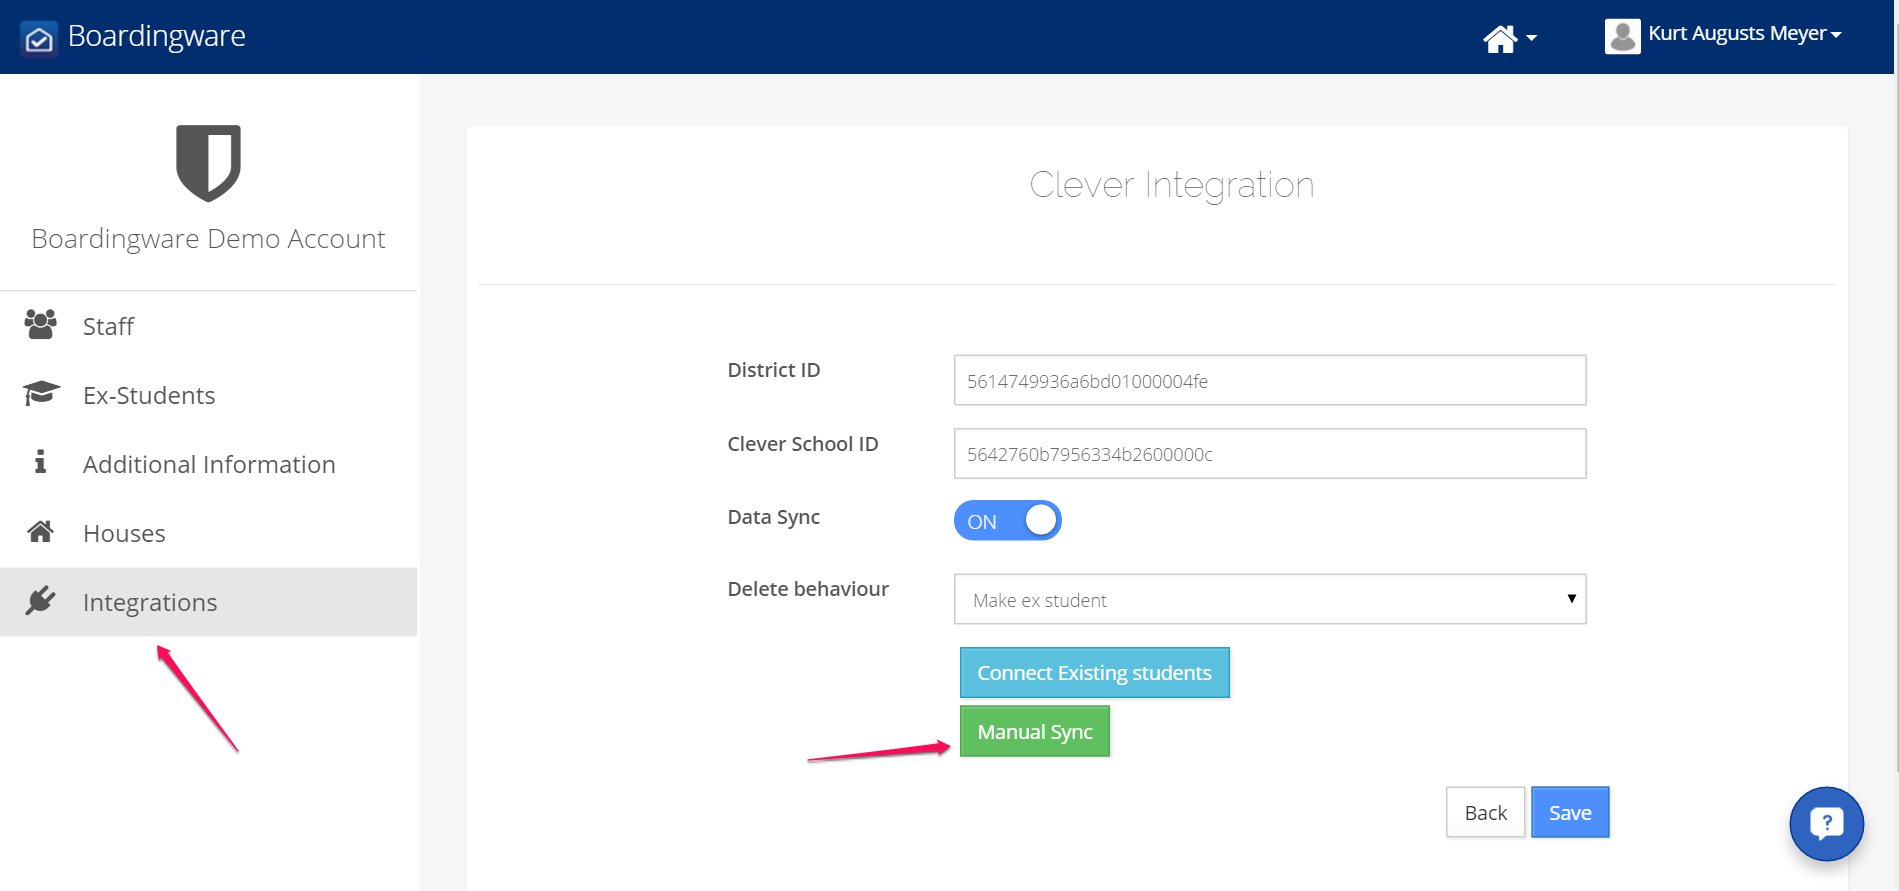The height and width of the screenshot is (891, 1899).
Task: Click into the District ID field
Action: [x=1270, y=380]
